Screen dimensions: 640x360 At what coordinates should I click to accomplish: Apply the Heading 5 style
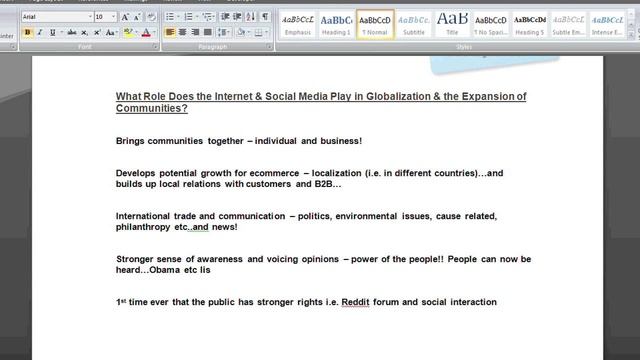pos(529,24)
